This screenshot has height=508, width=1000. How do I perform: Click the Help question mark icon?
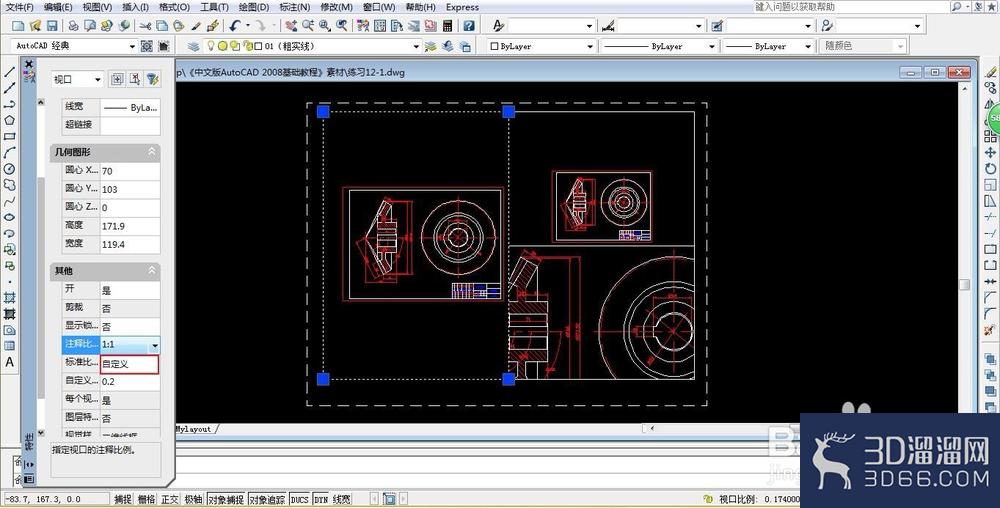point(469,25)
